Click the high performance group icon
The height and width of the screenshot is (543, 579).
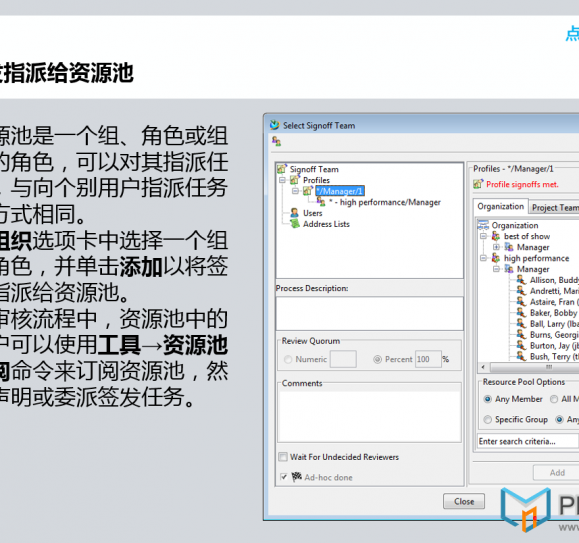pyautogui.click(x=496, y=258)
